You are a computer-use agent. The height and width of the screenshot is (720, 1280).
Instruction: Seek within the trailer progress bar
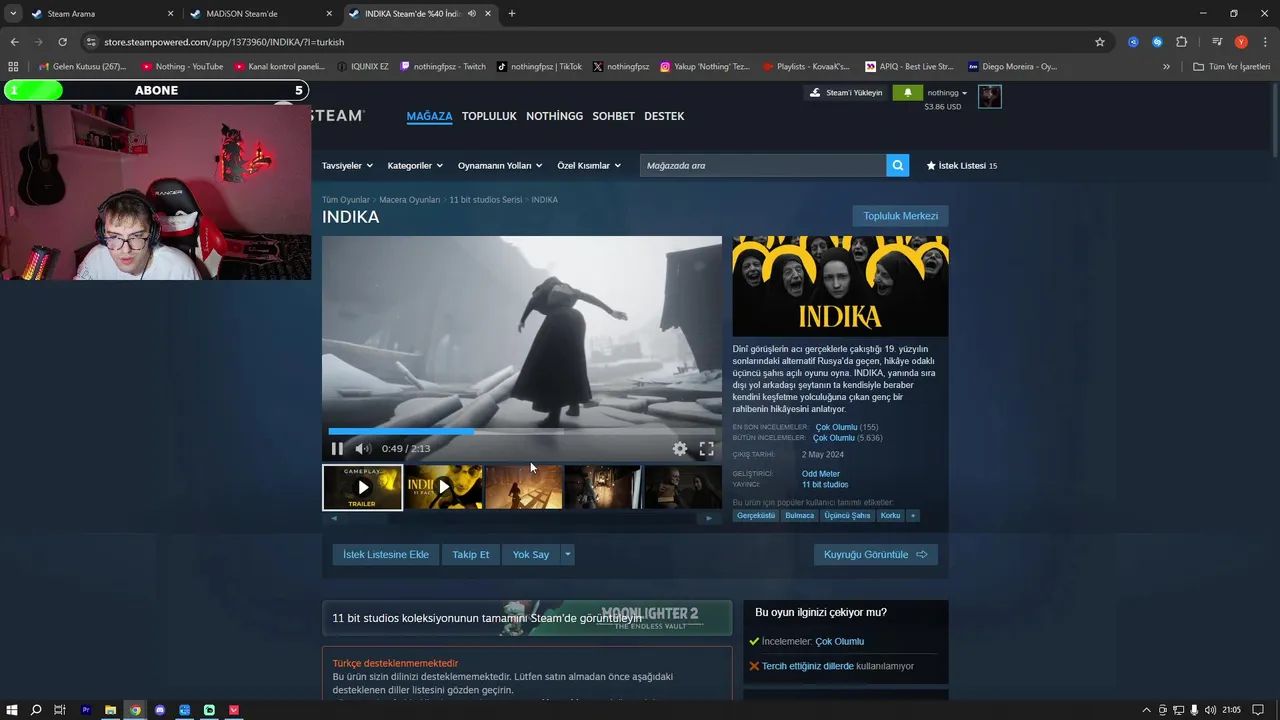(521, 432)
